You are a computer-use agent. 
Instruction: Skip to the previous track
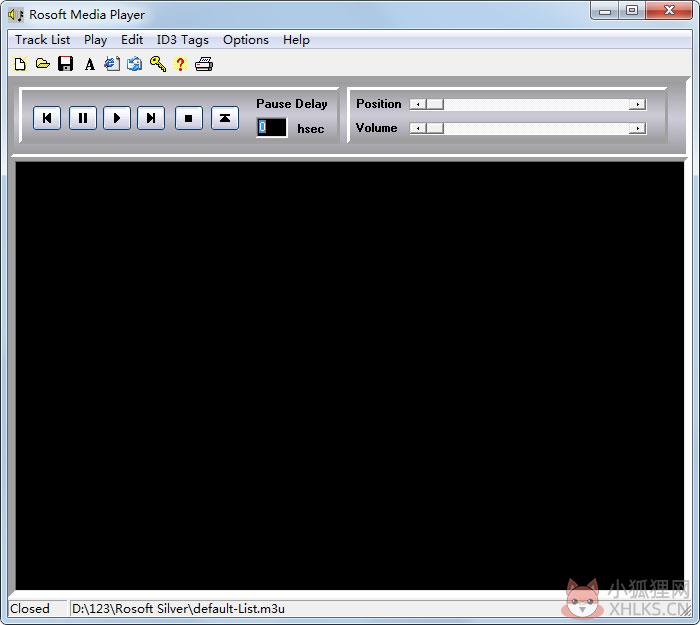pos(47,118)
